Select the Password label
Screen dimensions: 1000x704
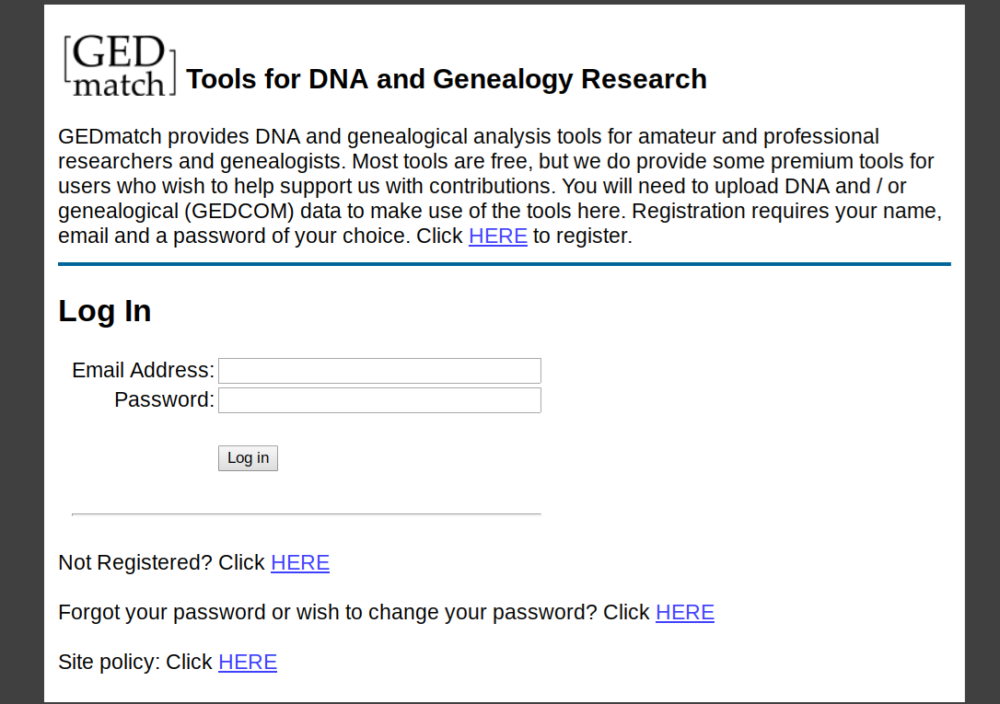point(163,399)
